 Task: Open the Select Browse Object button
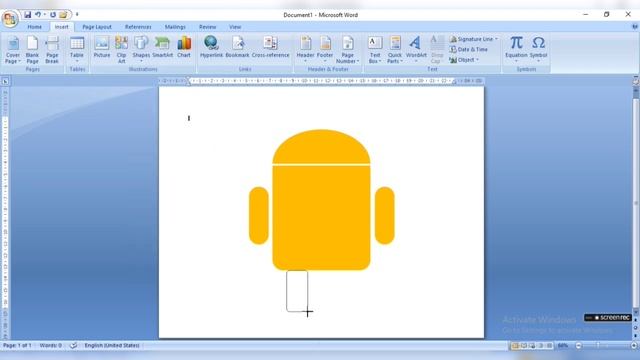tap(636, 327)
